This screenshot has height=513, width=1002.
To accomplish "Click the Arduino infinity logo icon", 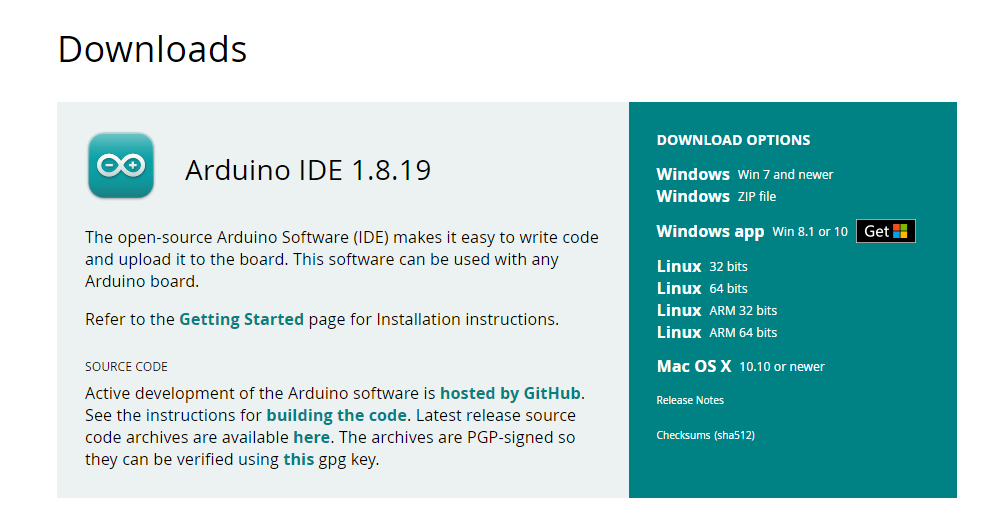I will (x=121, y=165).
